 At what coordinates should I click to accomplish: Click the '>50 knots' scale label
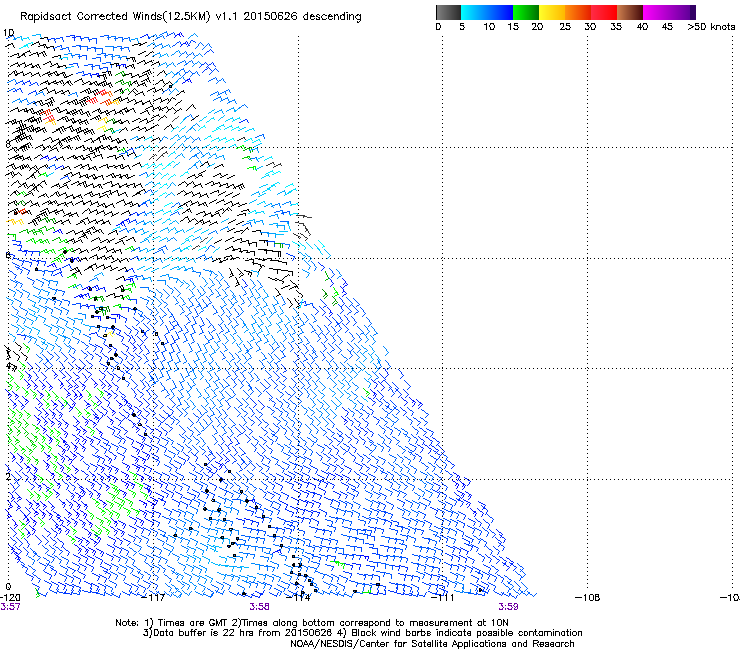[711, 27]
